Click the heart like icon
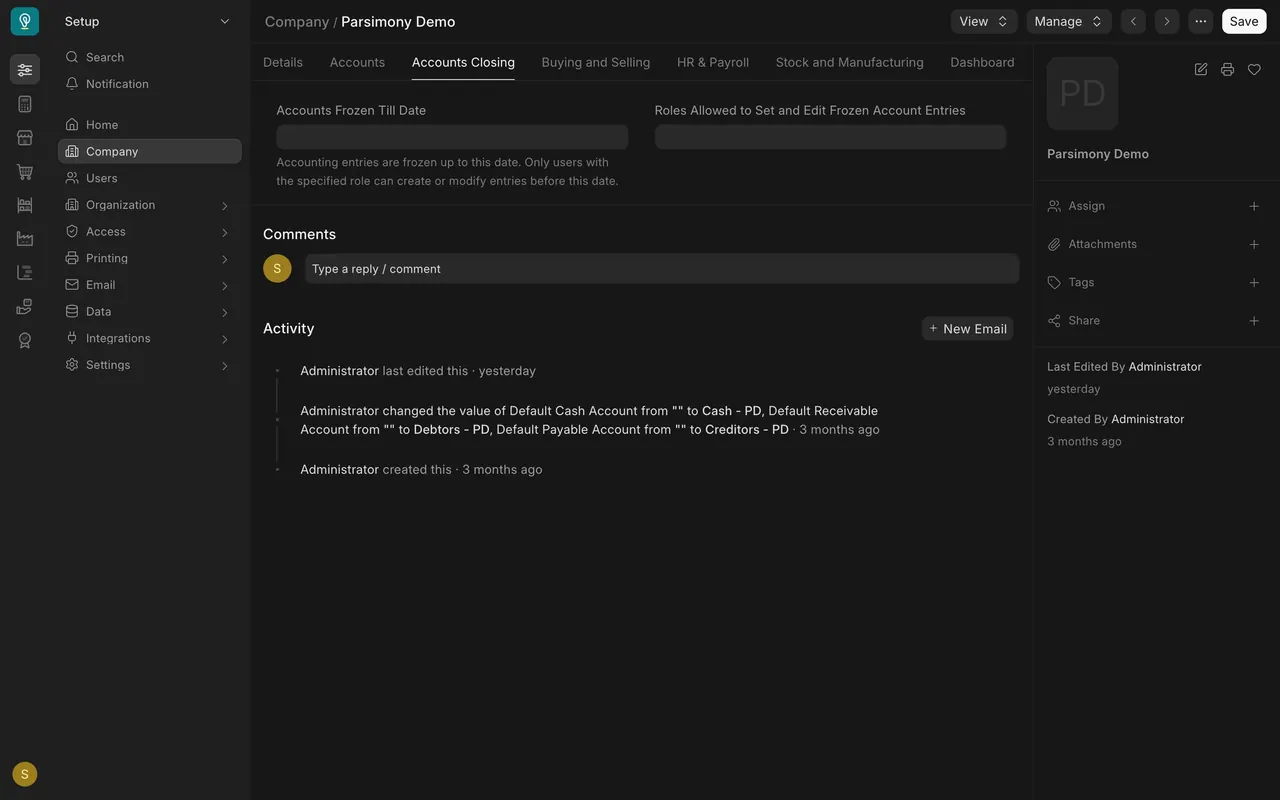The height and width of the screenshot is (800, 1280). pyautogui.click(x=1254, y=69)
